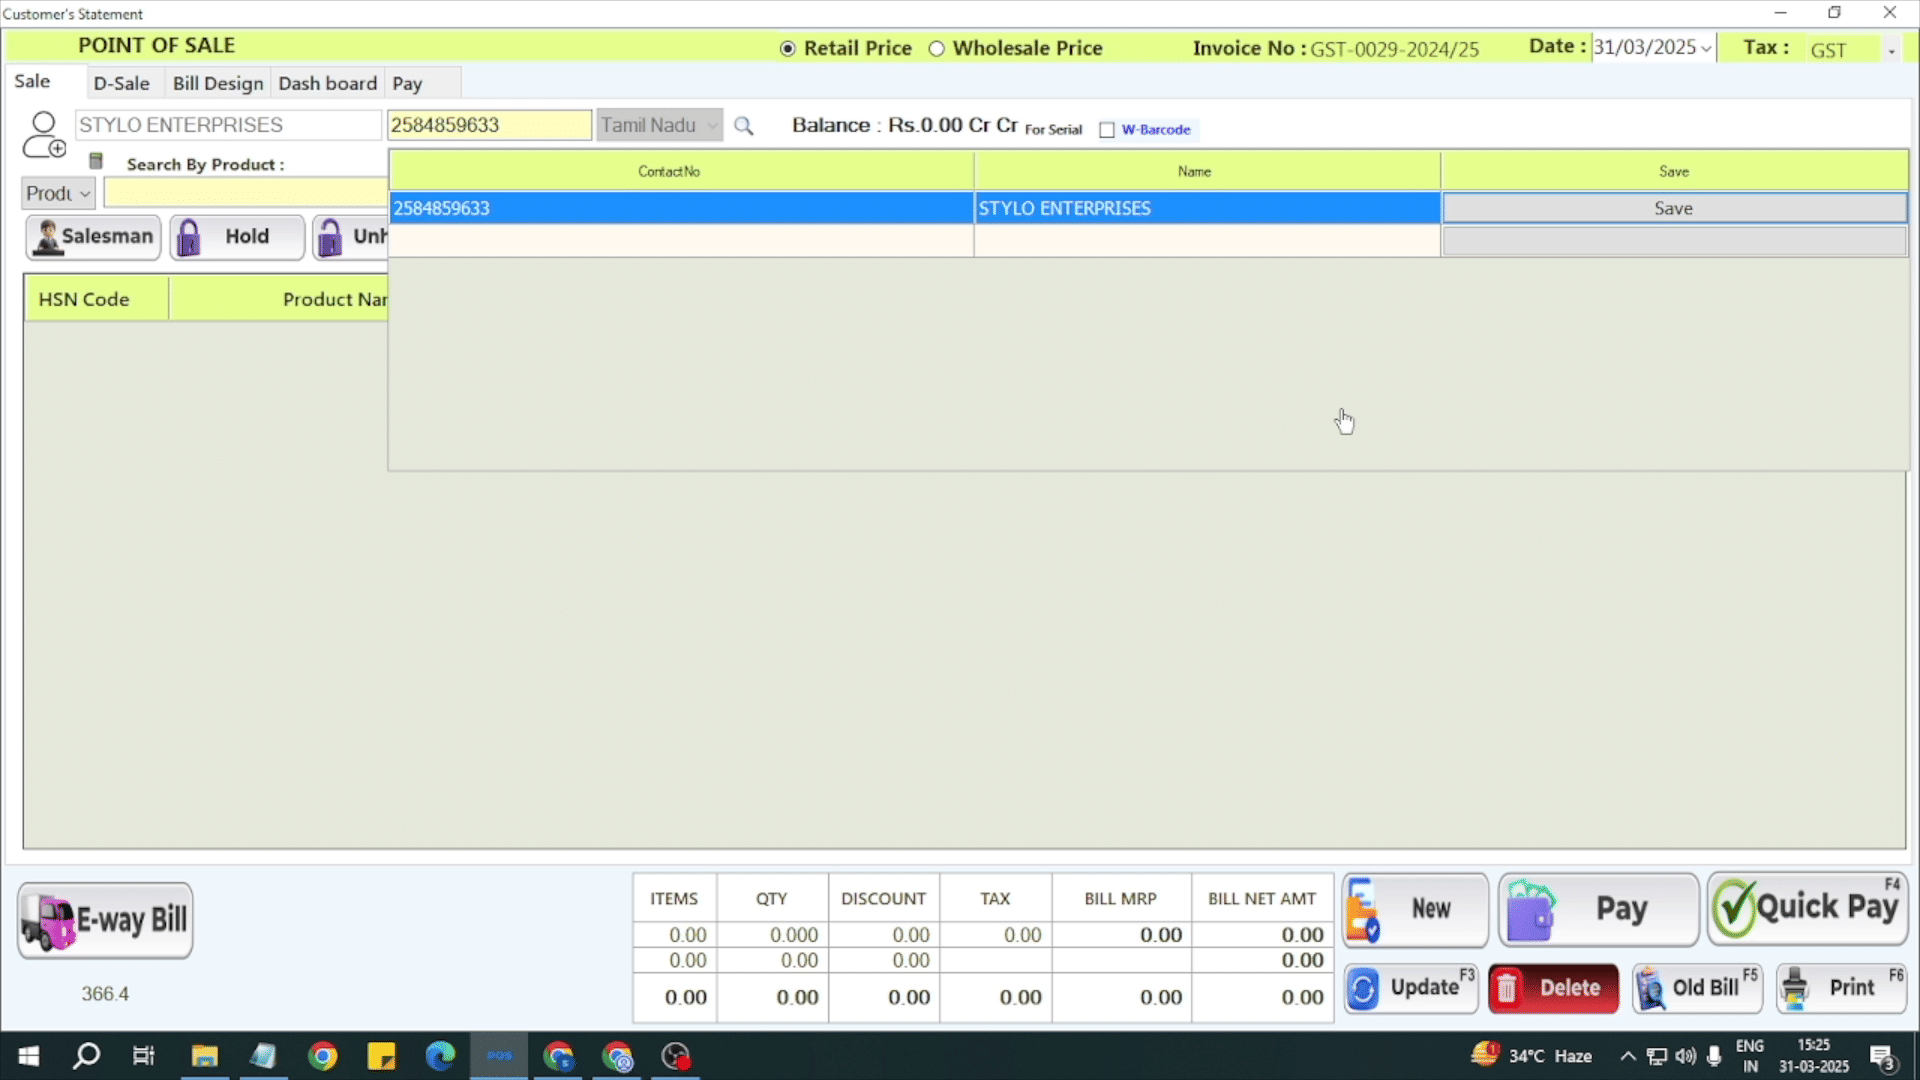This screenshot has width=1920, height=1080.
Task: Select the Retail Price radio button
Action: 788,49
